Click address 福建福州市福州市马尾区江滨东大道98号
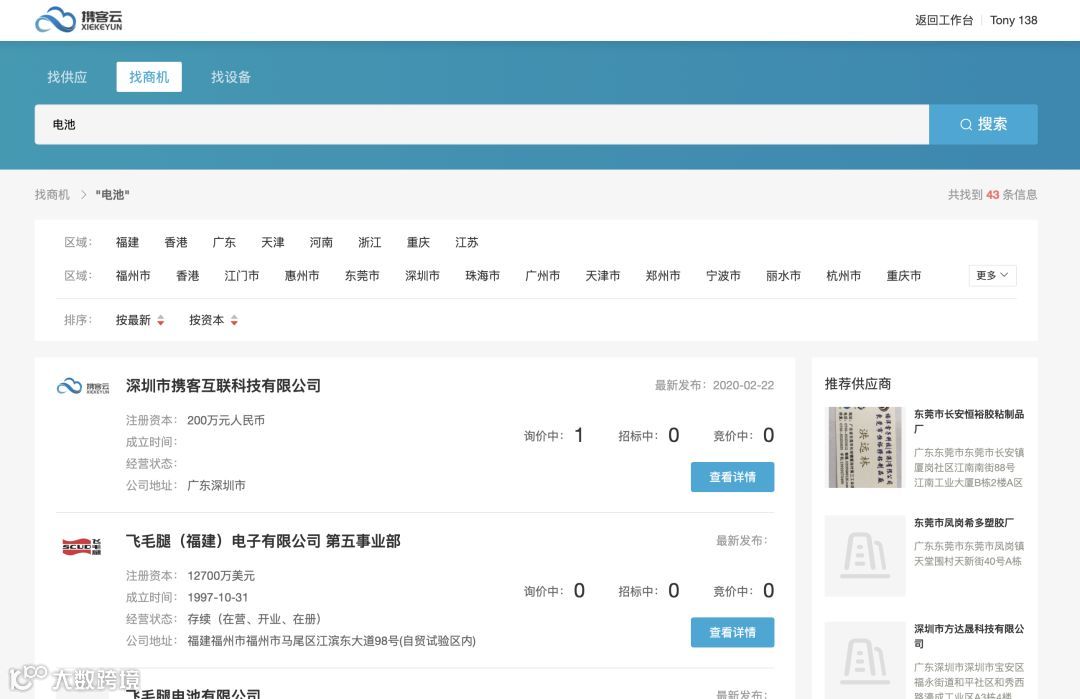 [x=331, y=640]
